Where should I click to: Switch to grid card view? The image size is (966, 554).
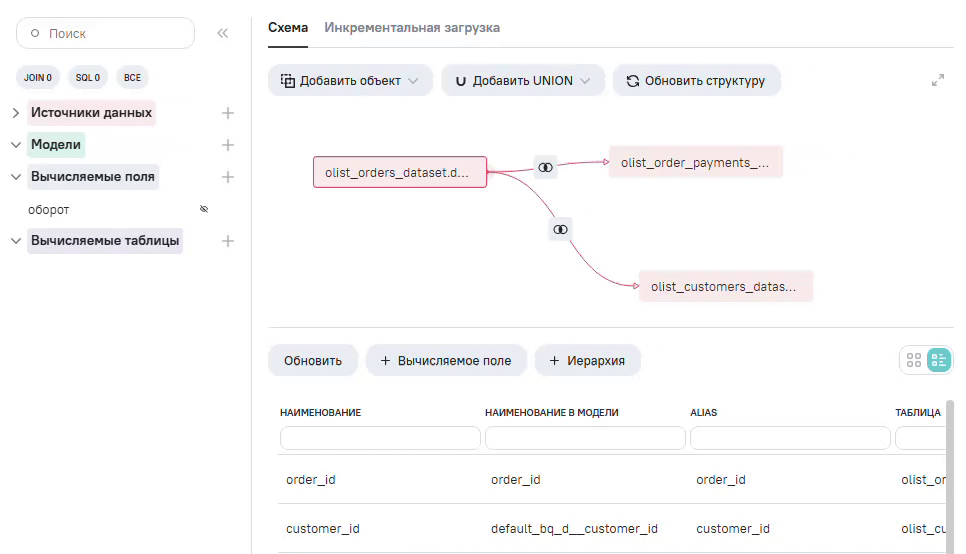pos(913,361)
